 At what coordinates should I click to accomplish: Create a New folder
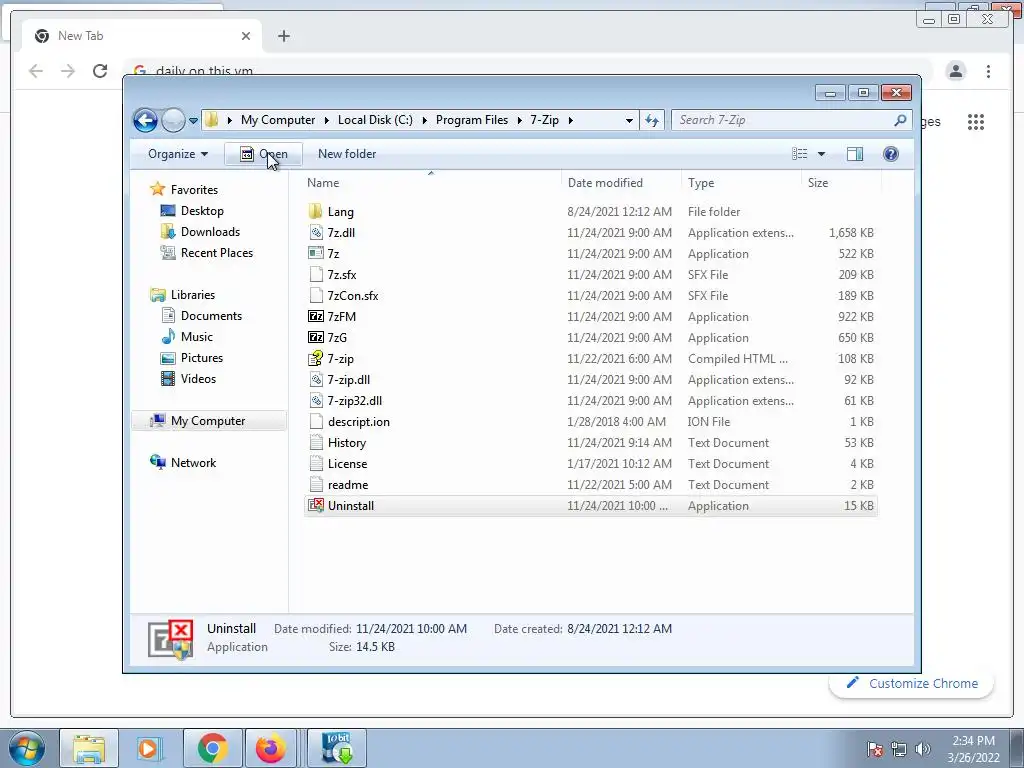(347, 154)
